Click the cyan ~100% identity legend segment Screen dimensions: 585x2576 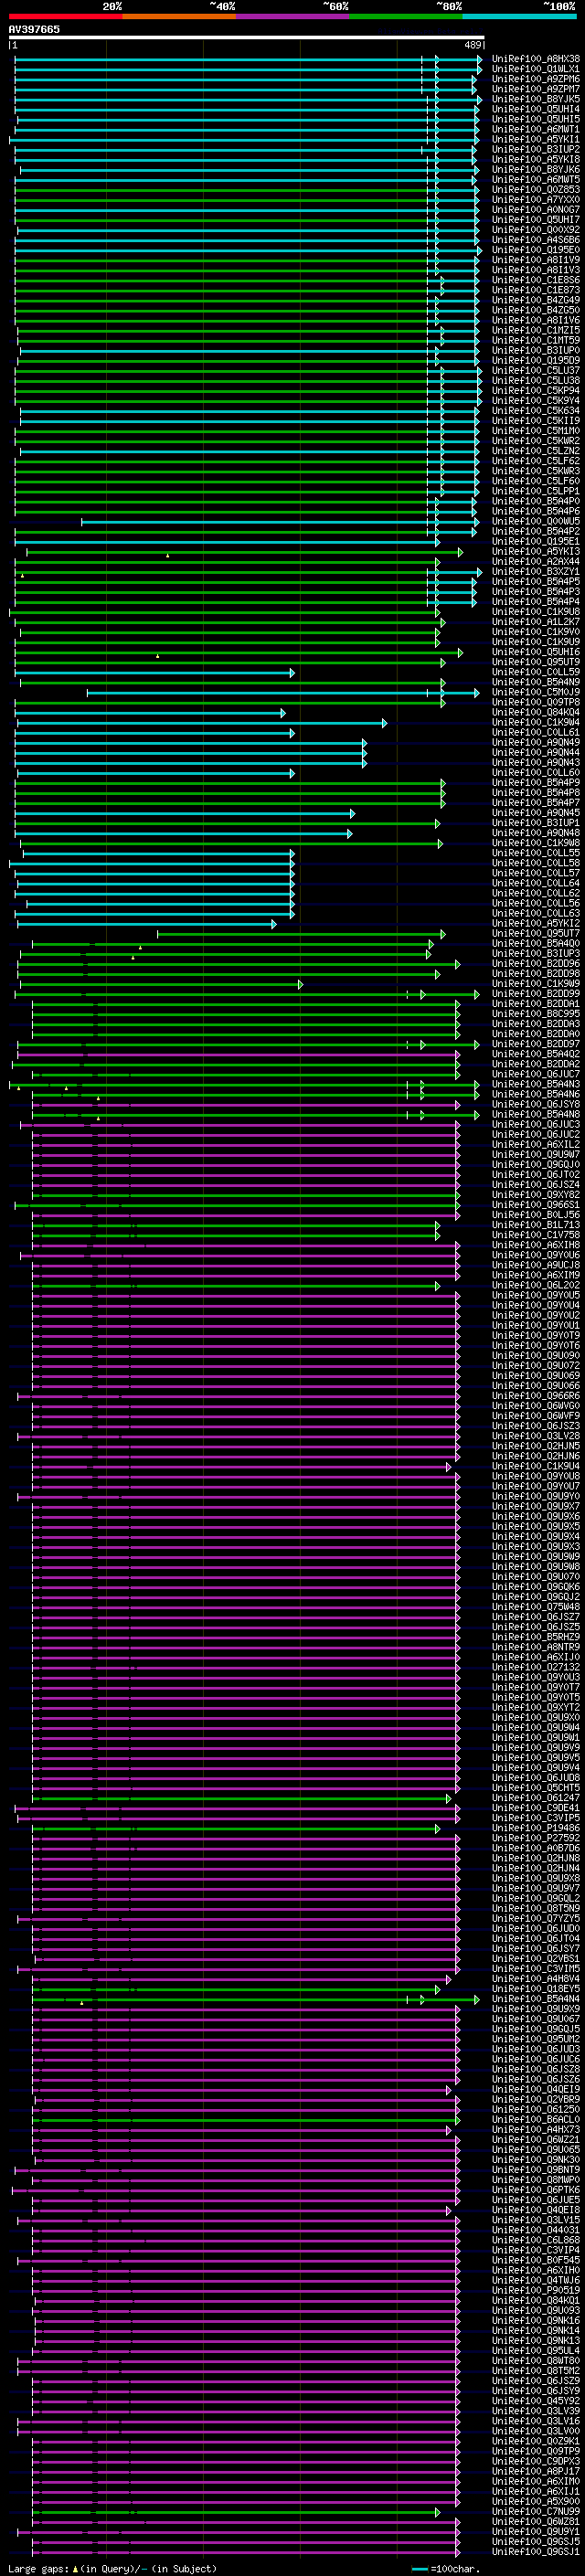(x=519, y=16)
